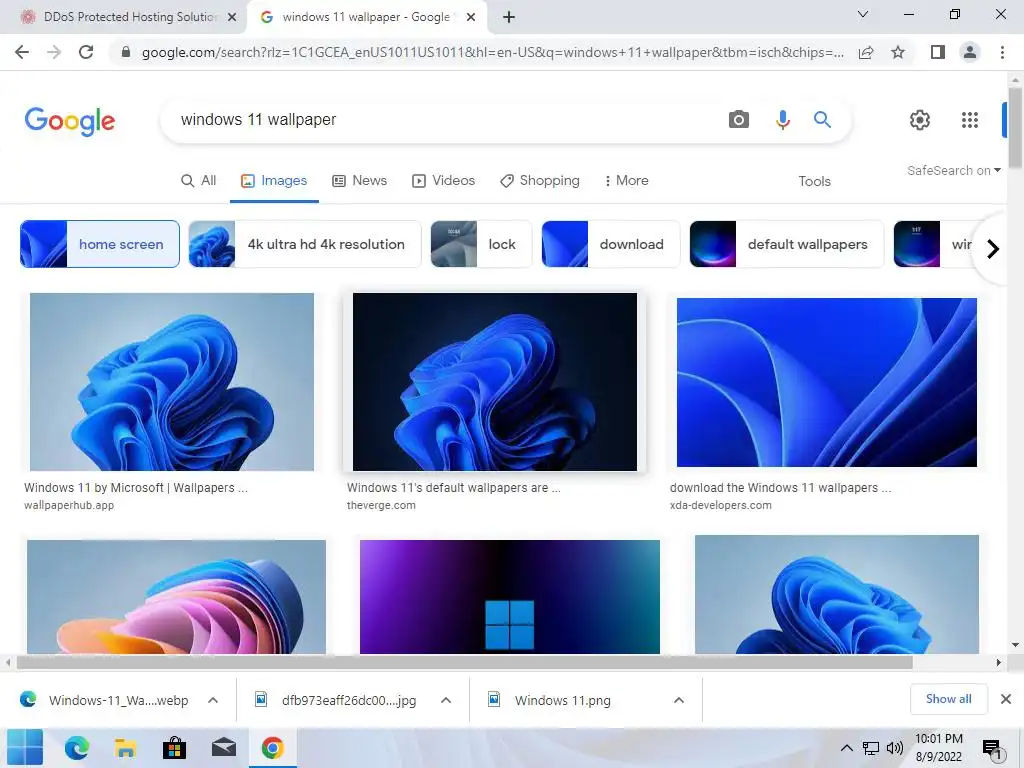Launch Microsoft Edge from the taskbar
The width and height of the screenshot is (1024, 768).
point(76,748)
